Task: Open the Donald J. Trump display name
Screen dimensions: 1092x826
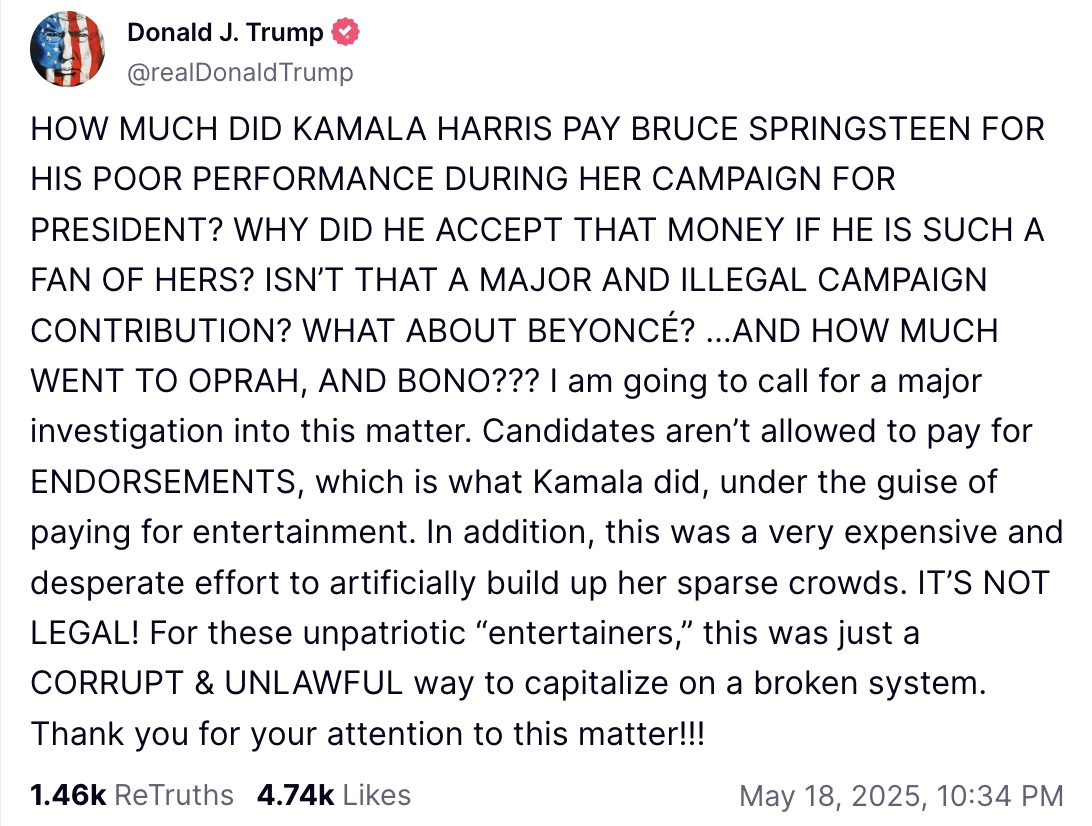Action: click(225, 32)
